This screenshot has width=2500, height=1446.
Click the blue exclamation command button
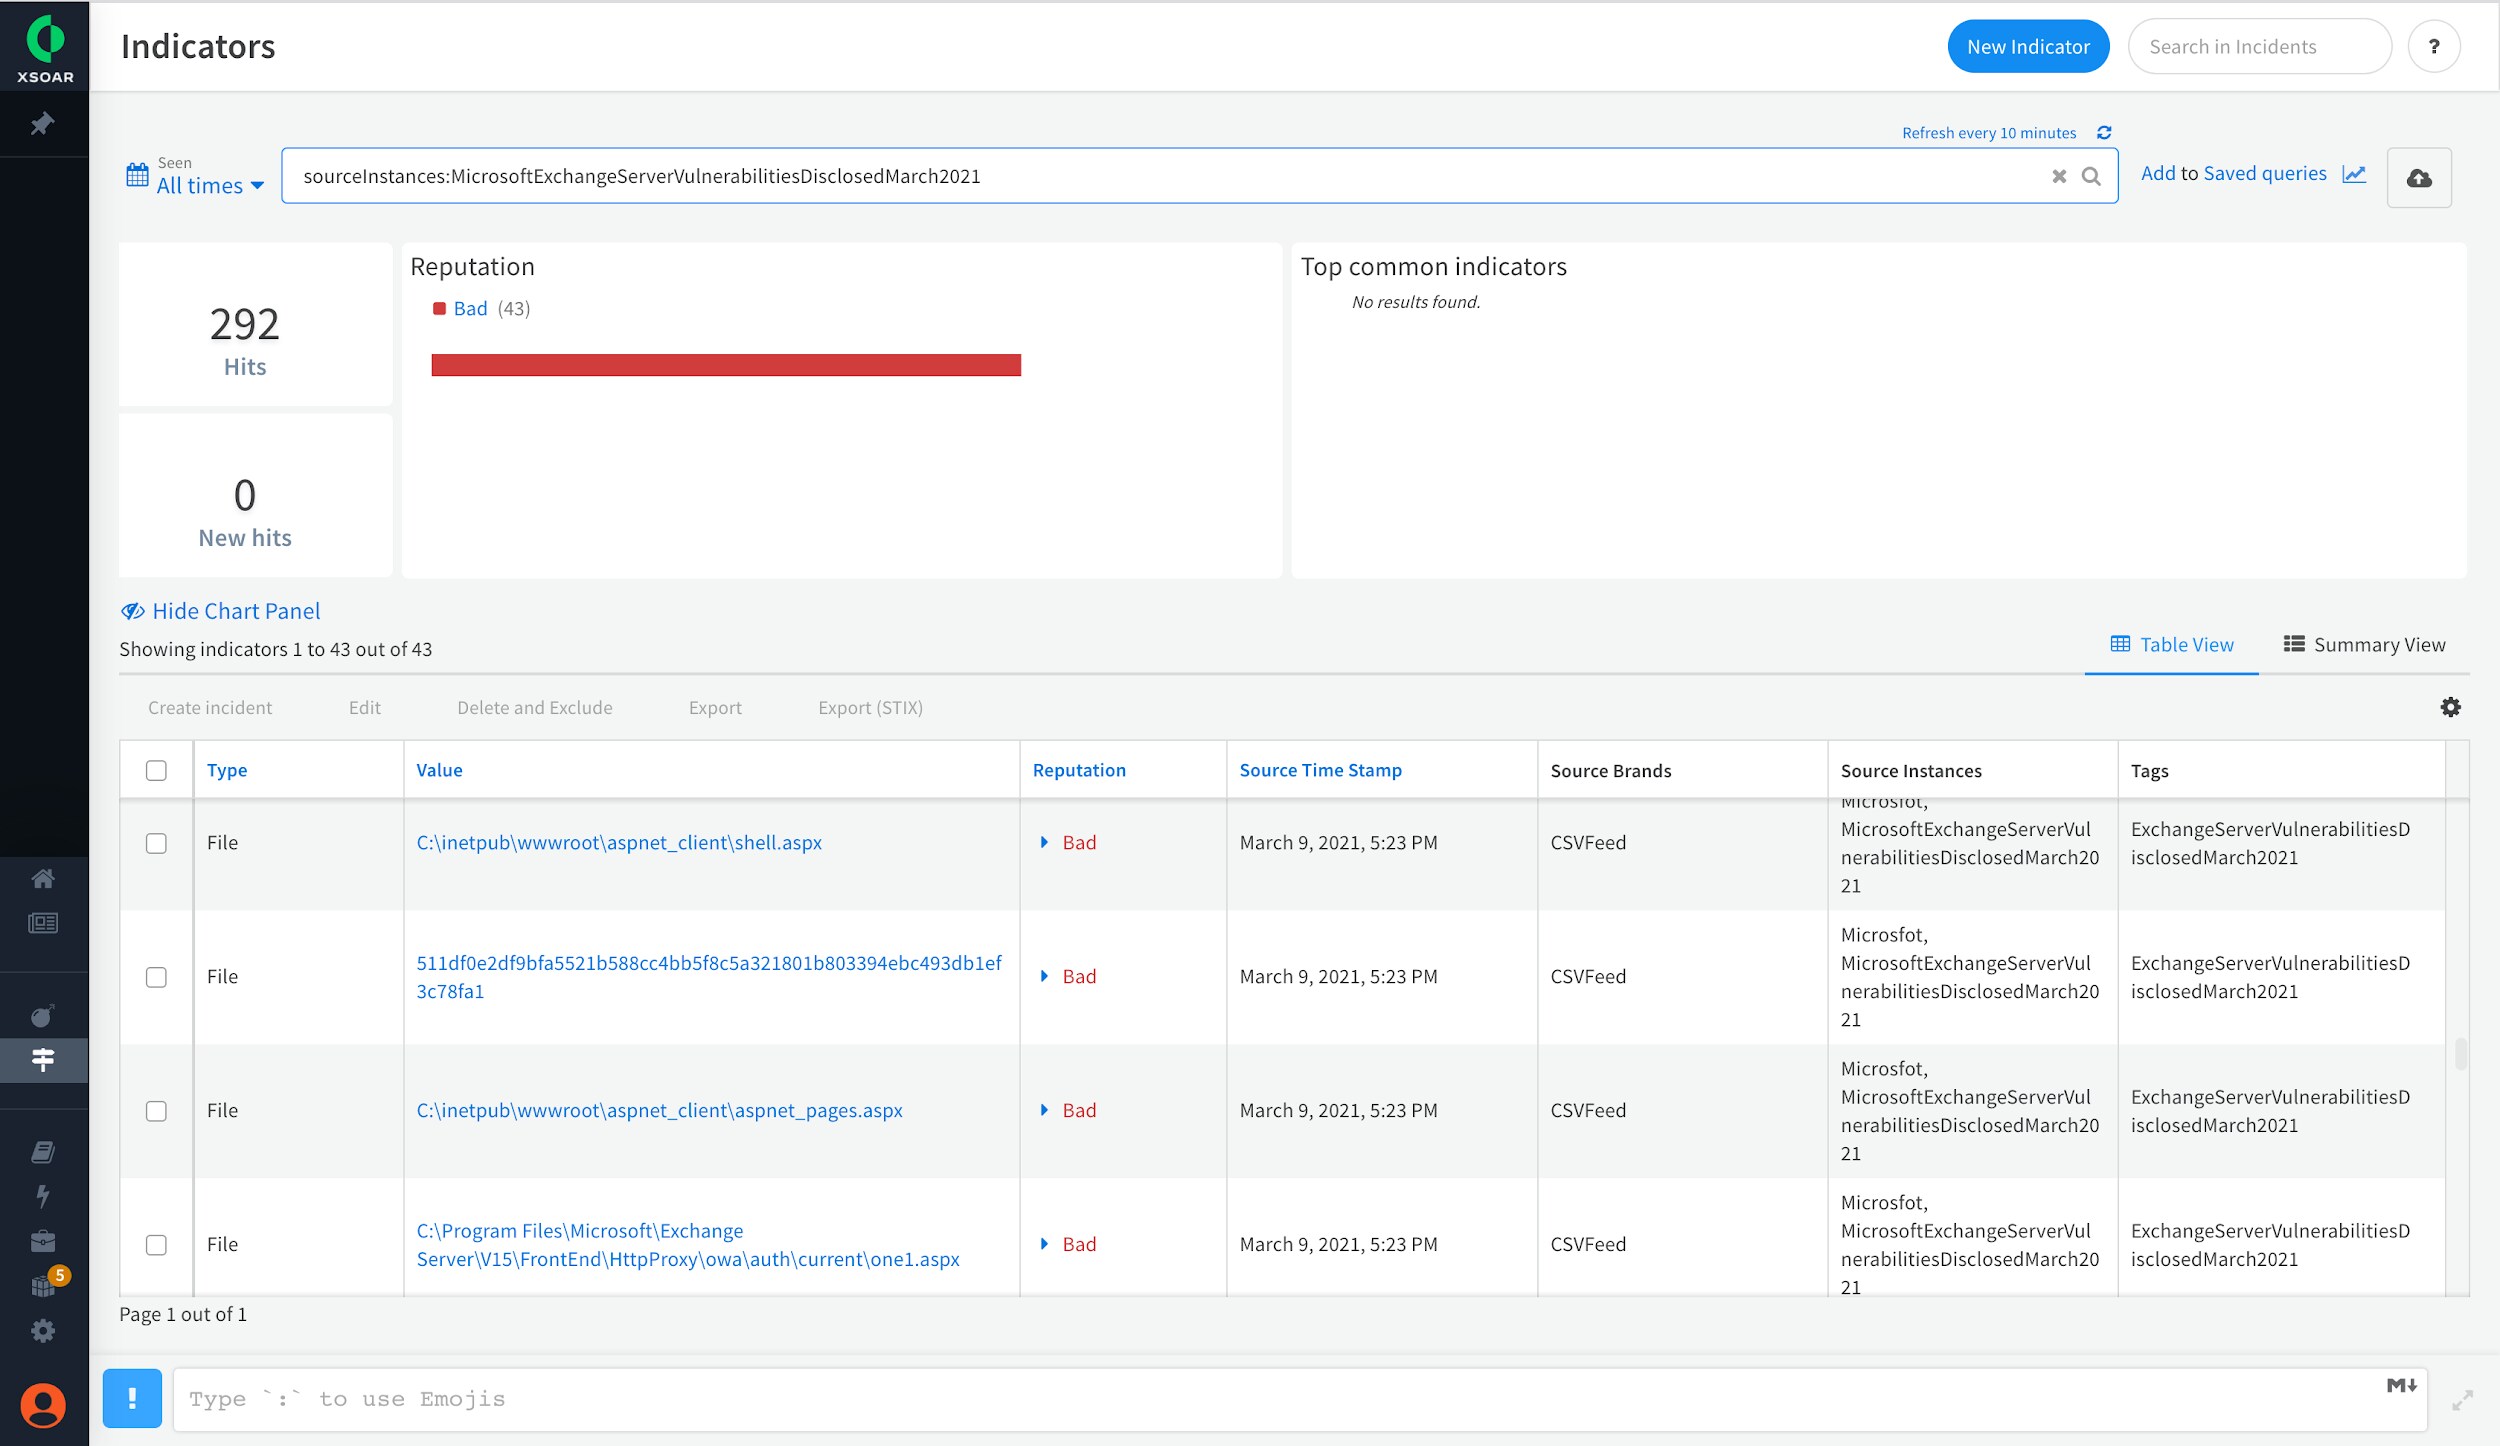[132, 1398]
